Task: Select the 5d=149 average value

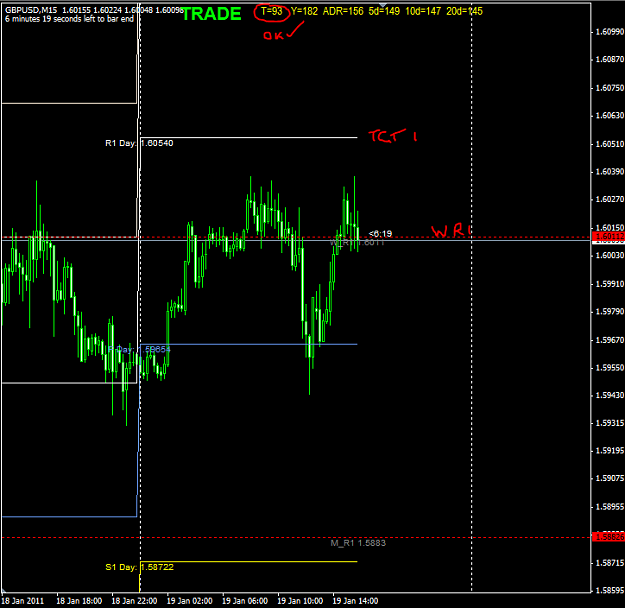Action: (x=384, y=11)
